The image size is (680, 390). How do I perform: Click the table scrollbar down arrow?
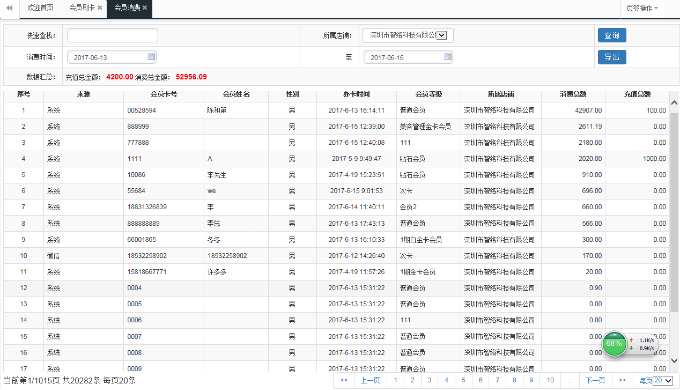[674, 360]
